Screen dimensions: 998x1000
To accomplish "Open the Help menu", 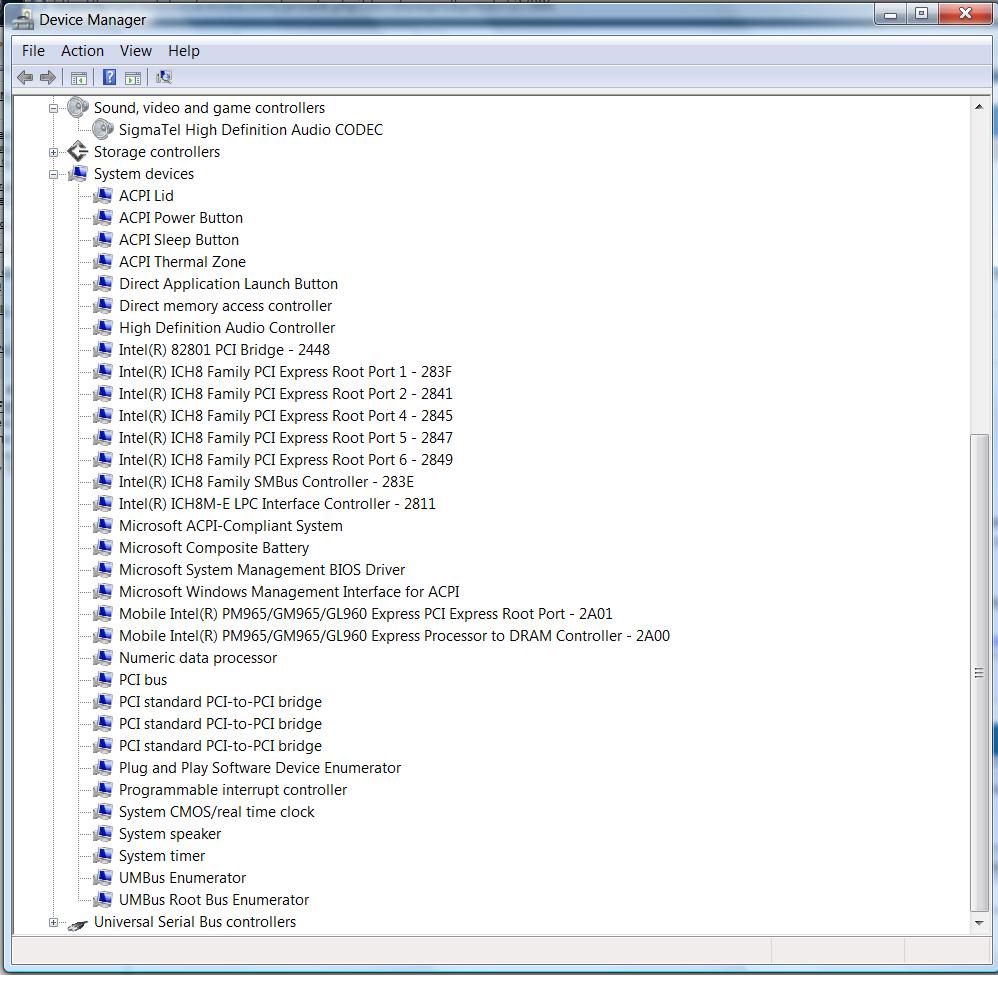I will [184, 51].
